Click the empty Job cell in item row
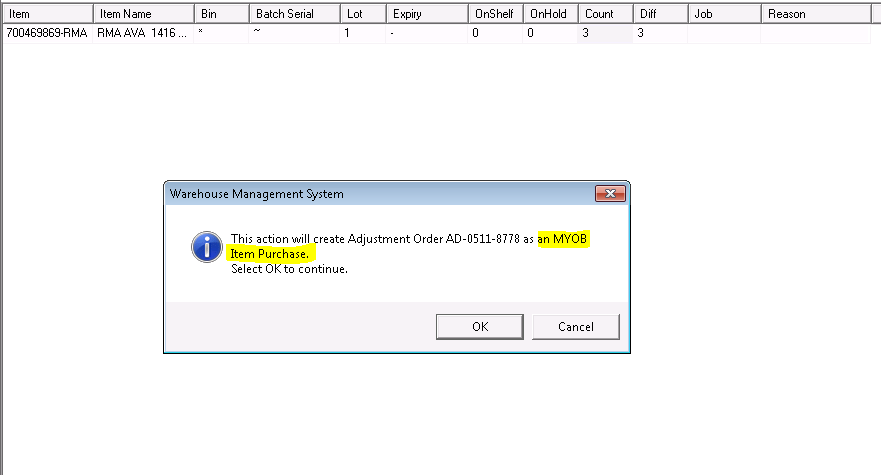This screenshot has height=475, width=881. [x=724, y=33]
